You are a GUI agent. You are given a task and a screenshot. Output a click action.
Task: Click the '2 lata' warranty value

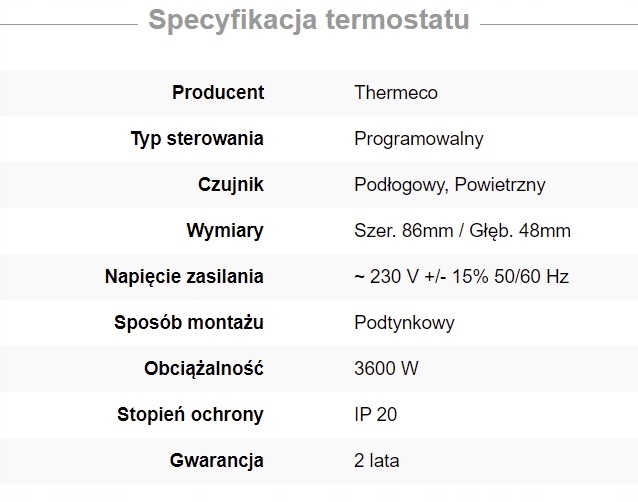[377, 461]
